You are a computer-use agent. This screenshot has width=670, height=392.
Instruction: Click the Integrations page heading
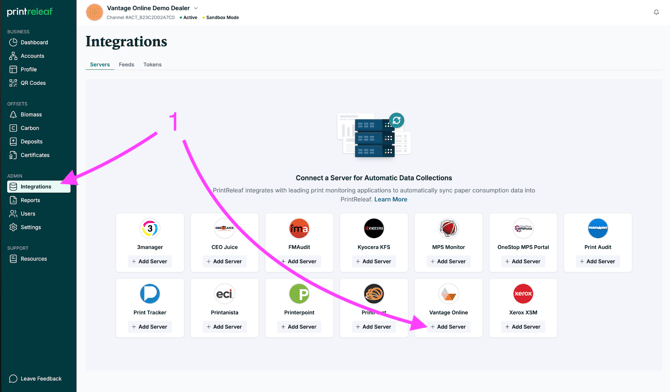[126, 41]
